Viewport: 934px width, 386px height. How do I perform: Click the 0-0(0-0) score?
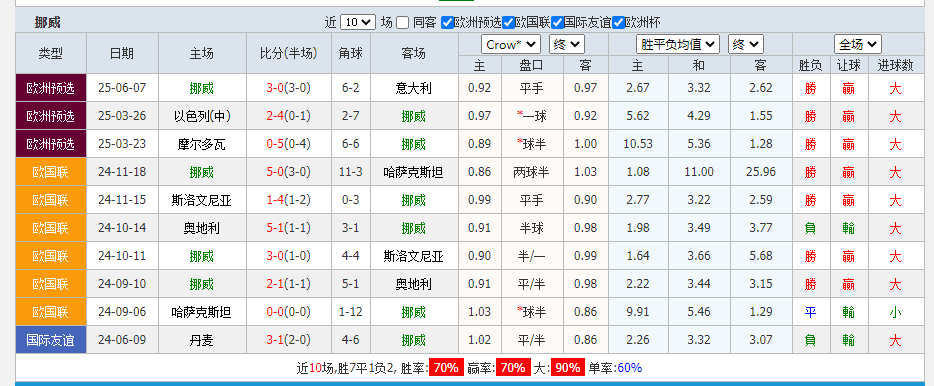pos(289,313)
